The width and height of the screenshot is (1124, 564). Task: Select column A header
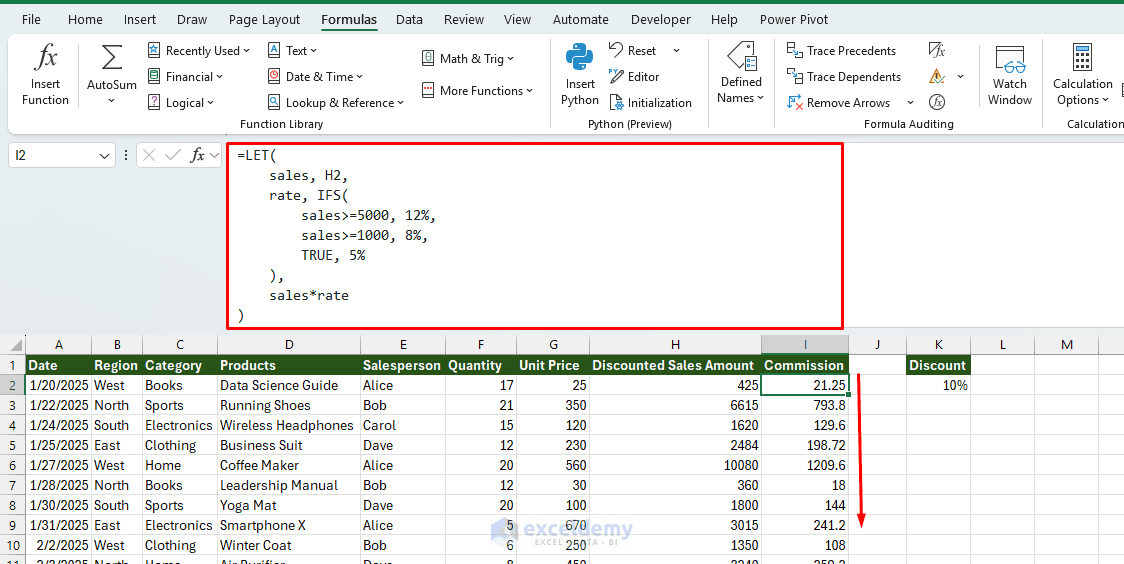click(59, 345)
